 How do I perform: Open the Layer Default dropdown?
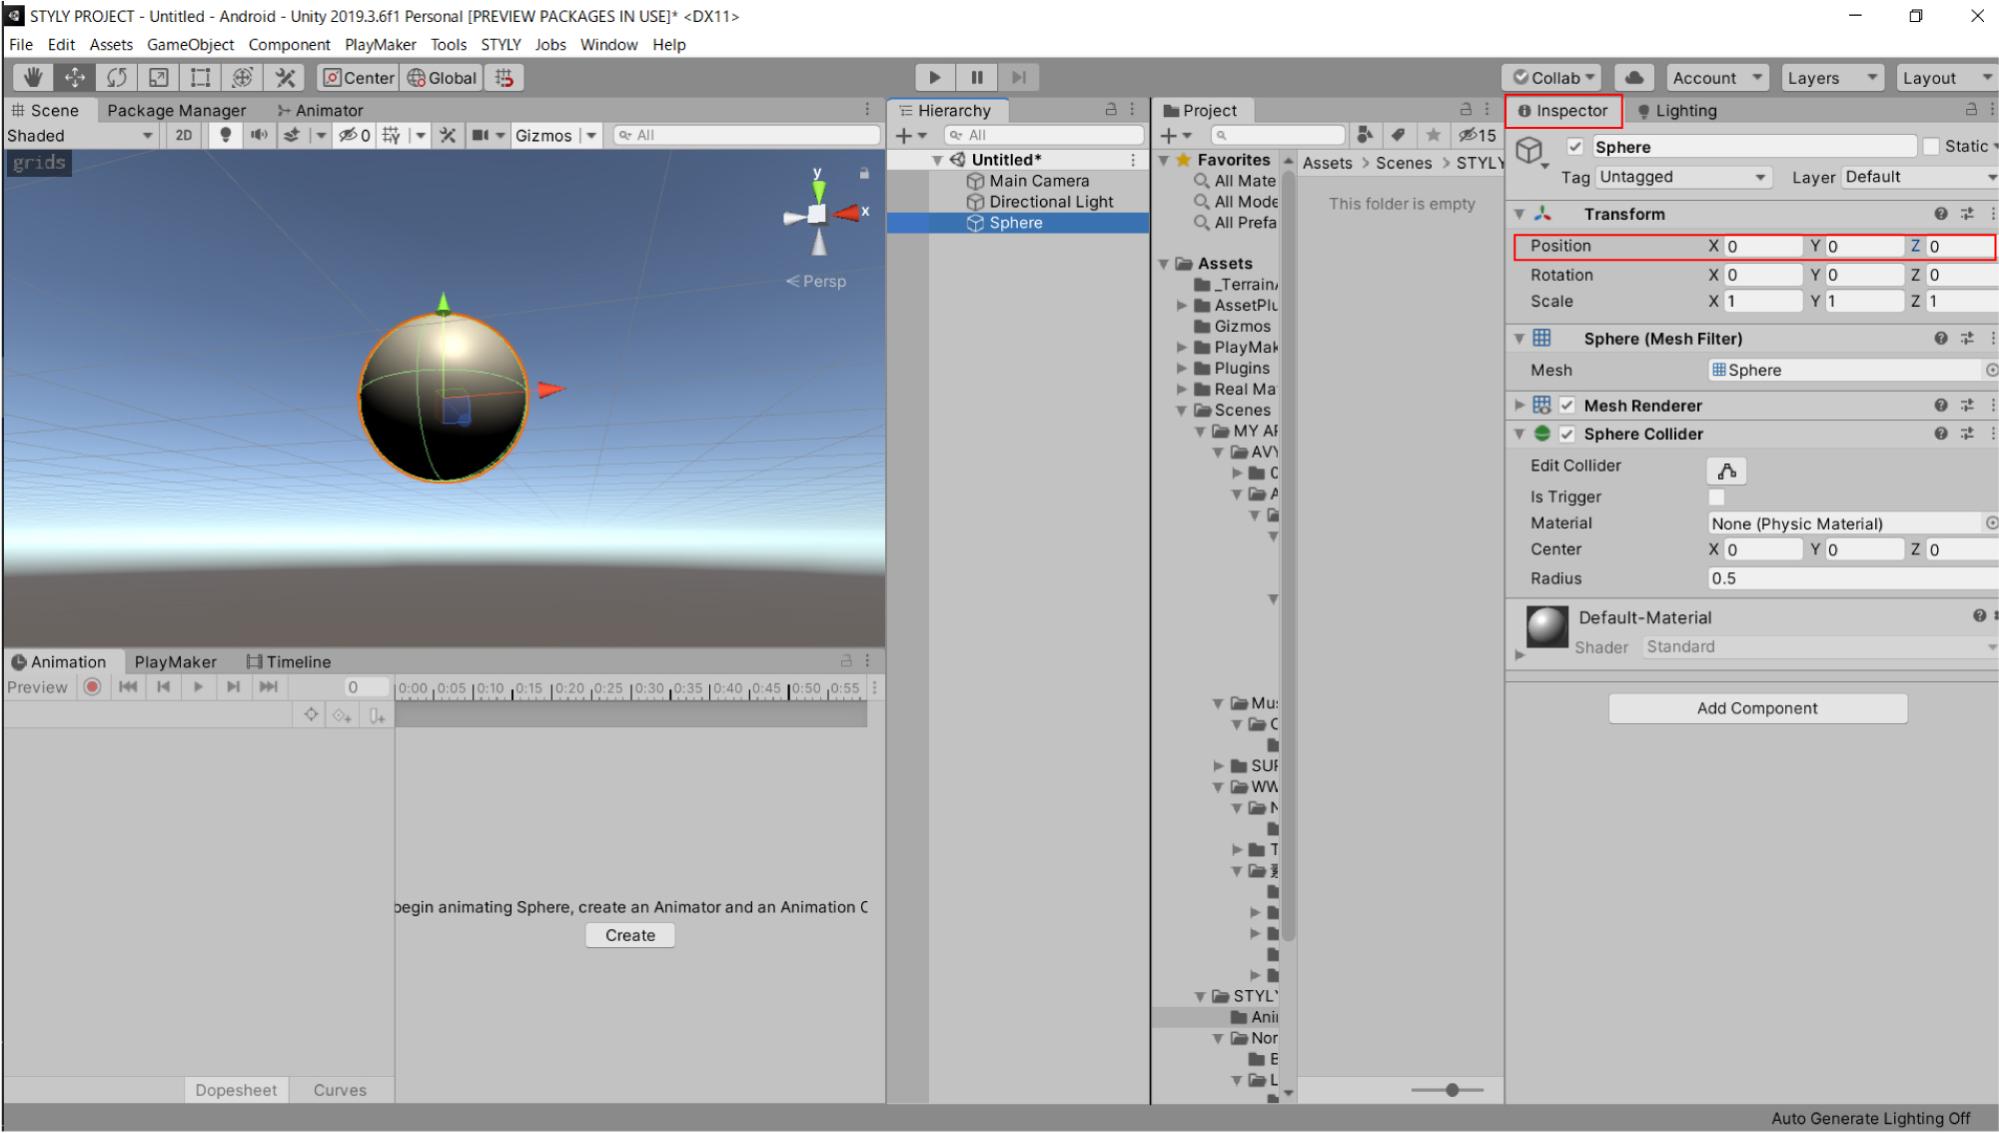1919,177
